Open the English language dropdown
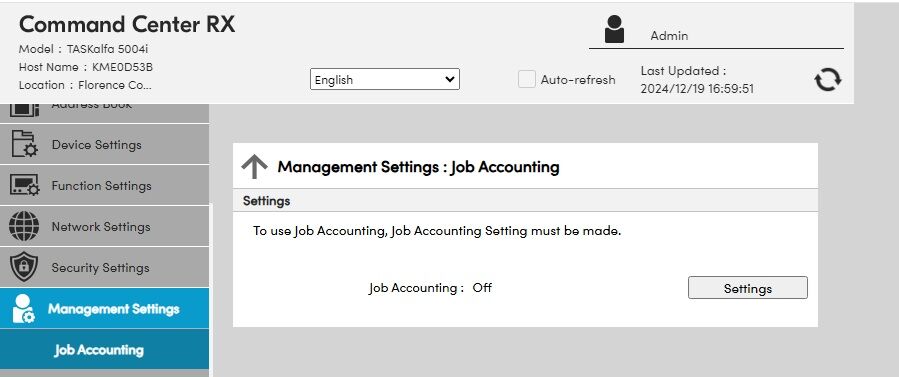The width and height of the screenshot is (899, 377). point(385,80)
